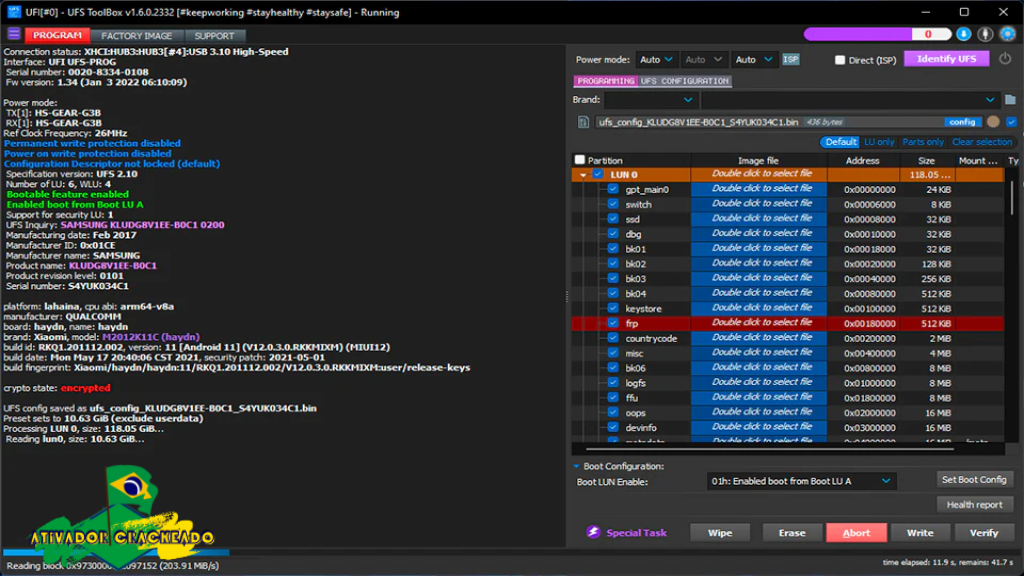The width and height of the screenshot is (1024, 576).
Task: Click the Write button
Action: tap(920, 533)
